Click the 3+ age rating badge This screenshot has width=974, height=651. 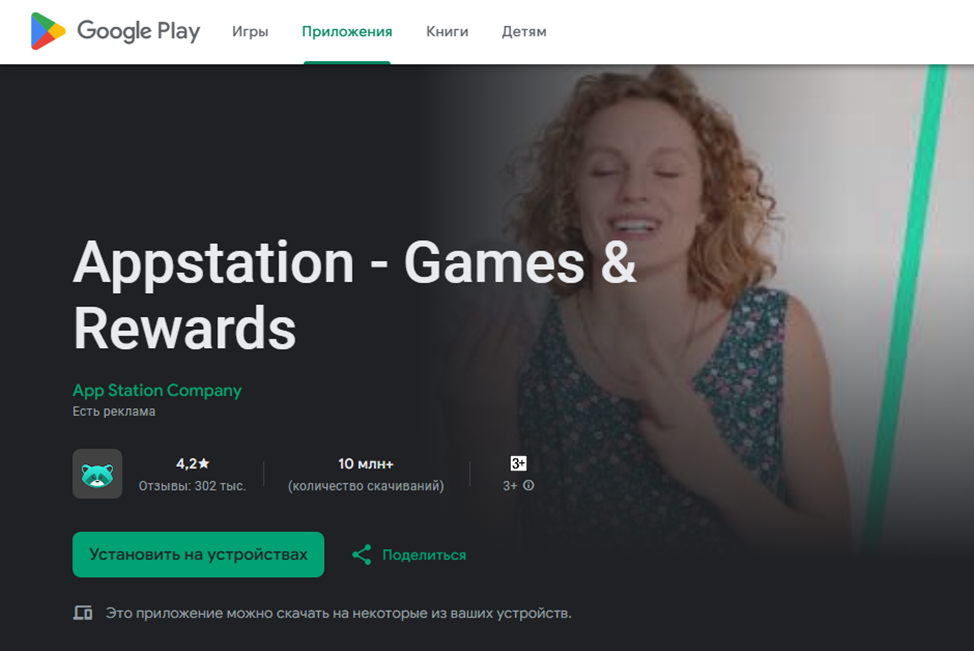coord(518,463)
